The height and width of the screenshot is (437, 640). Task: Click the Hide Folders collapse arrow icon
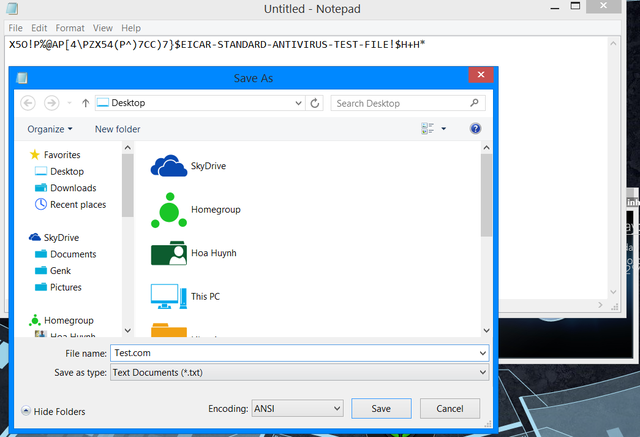[x=26, y=410]
